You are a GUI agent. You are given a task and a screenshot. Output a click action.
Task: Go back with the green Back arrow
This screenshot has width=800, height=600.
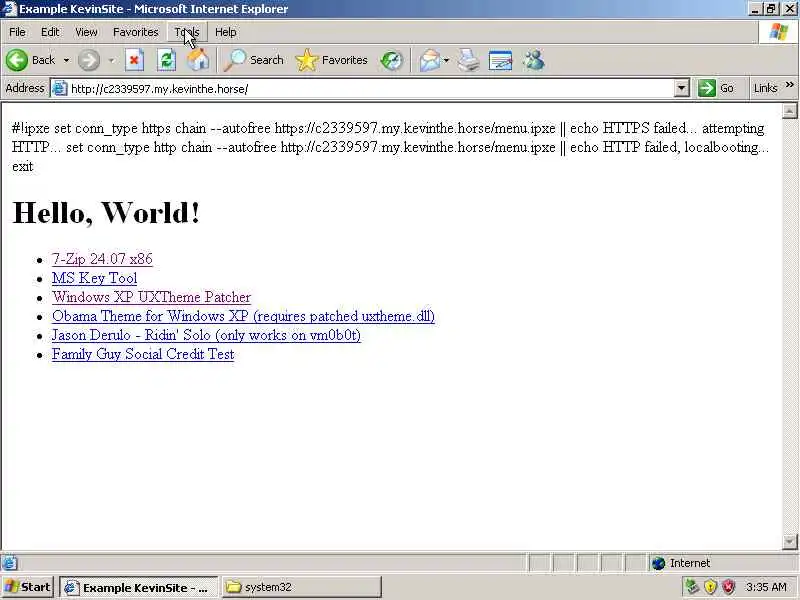tap(30, 60)
